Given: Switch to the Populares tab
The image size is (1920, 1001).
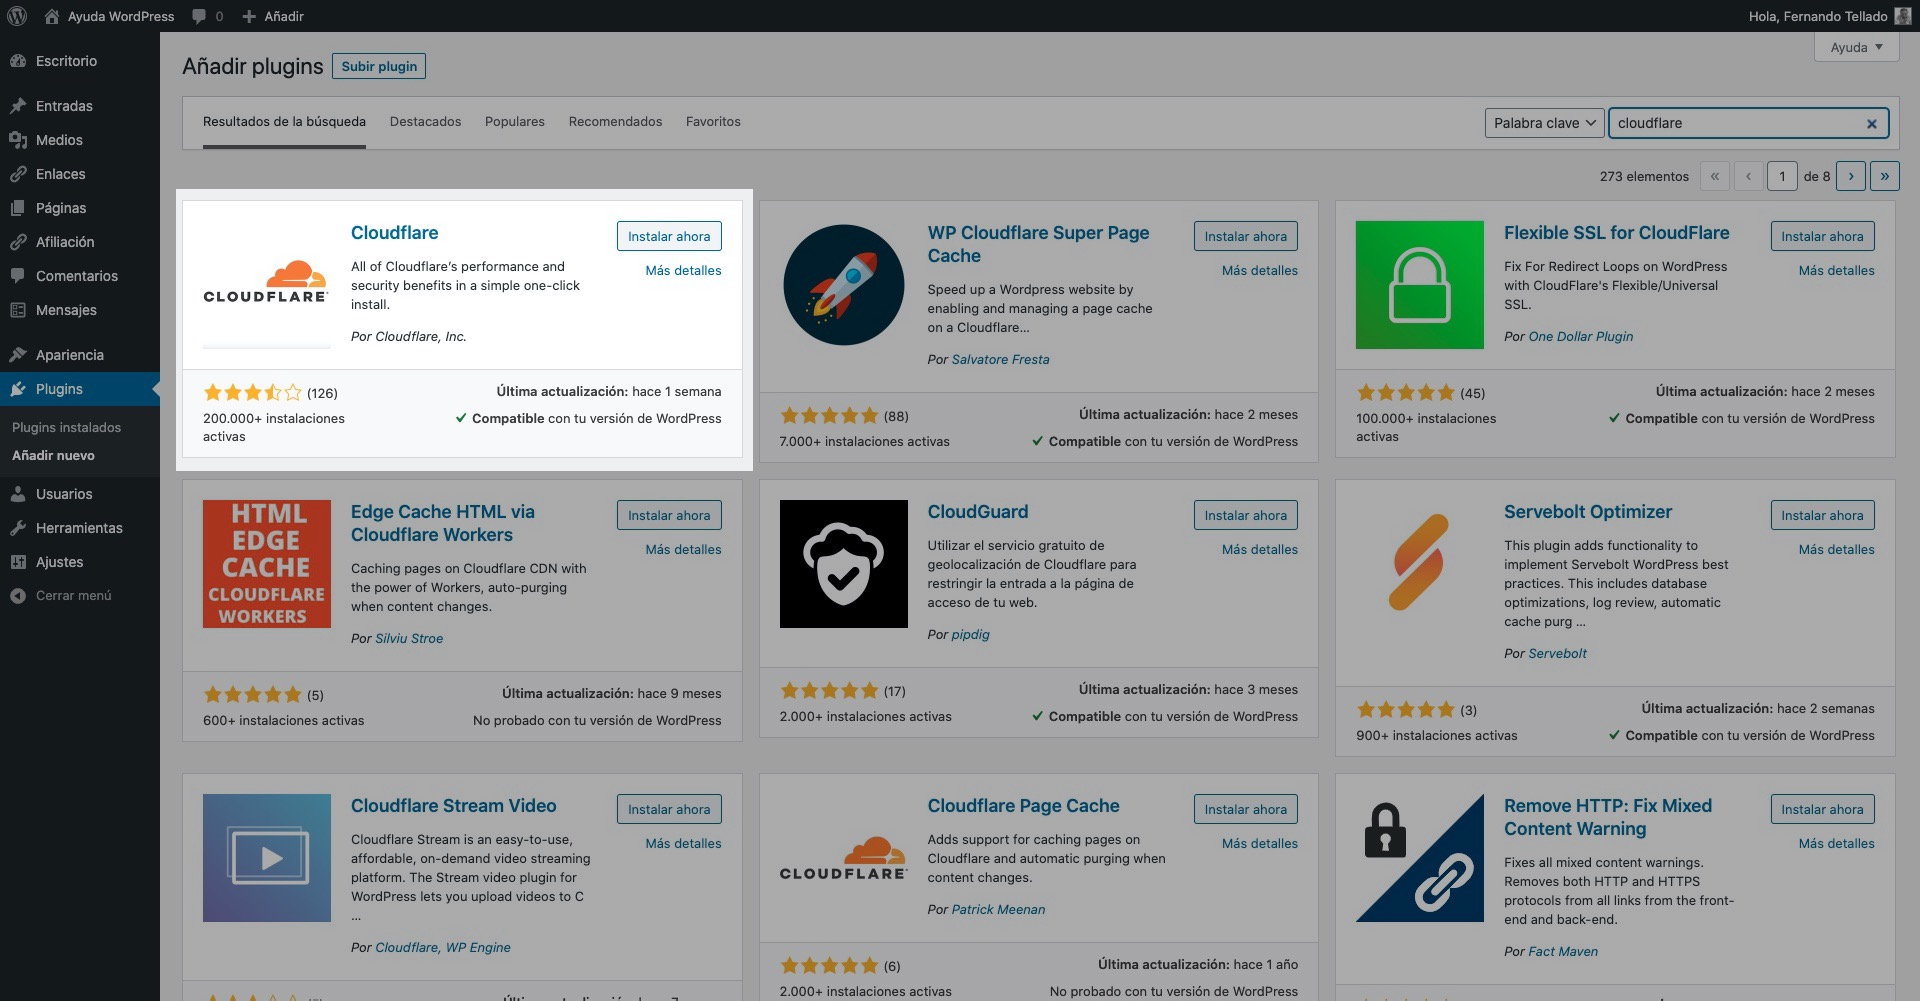Looking at the screenshot, I should pyautogui.click(x=514, y=122).
